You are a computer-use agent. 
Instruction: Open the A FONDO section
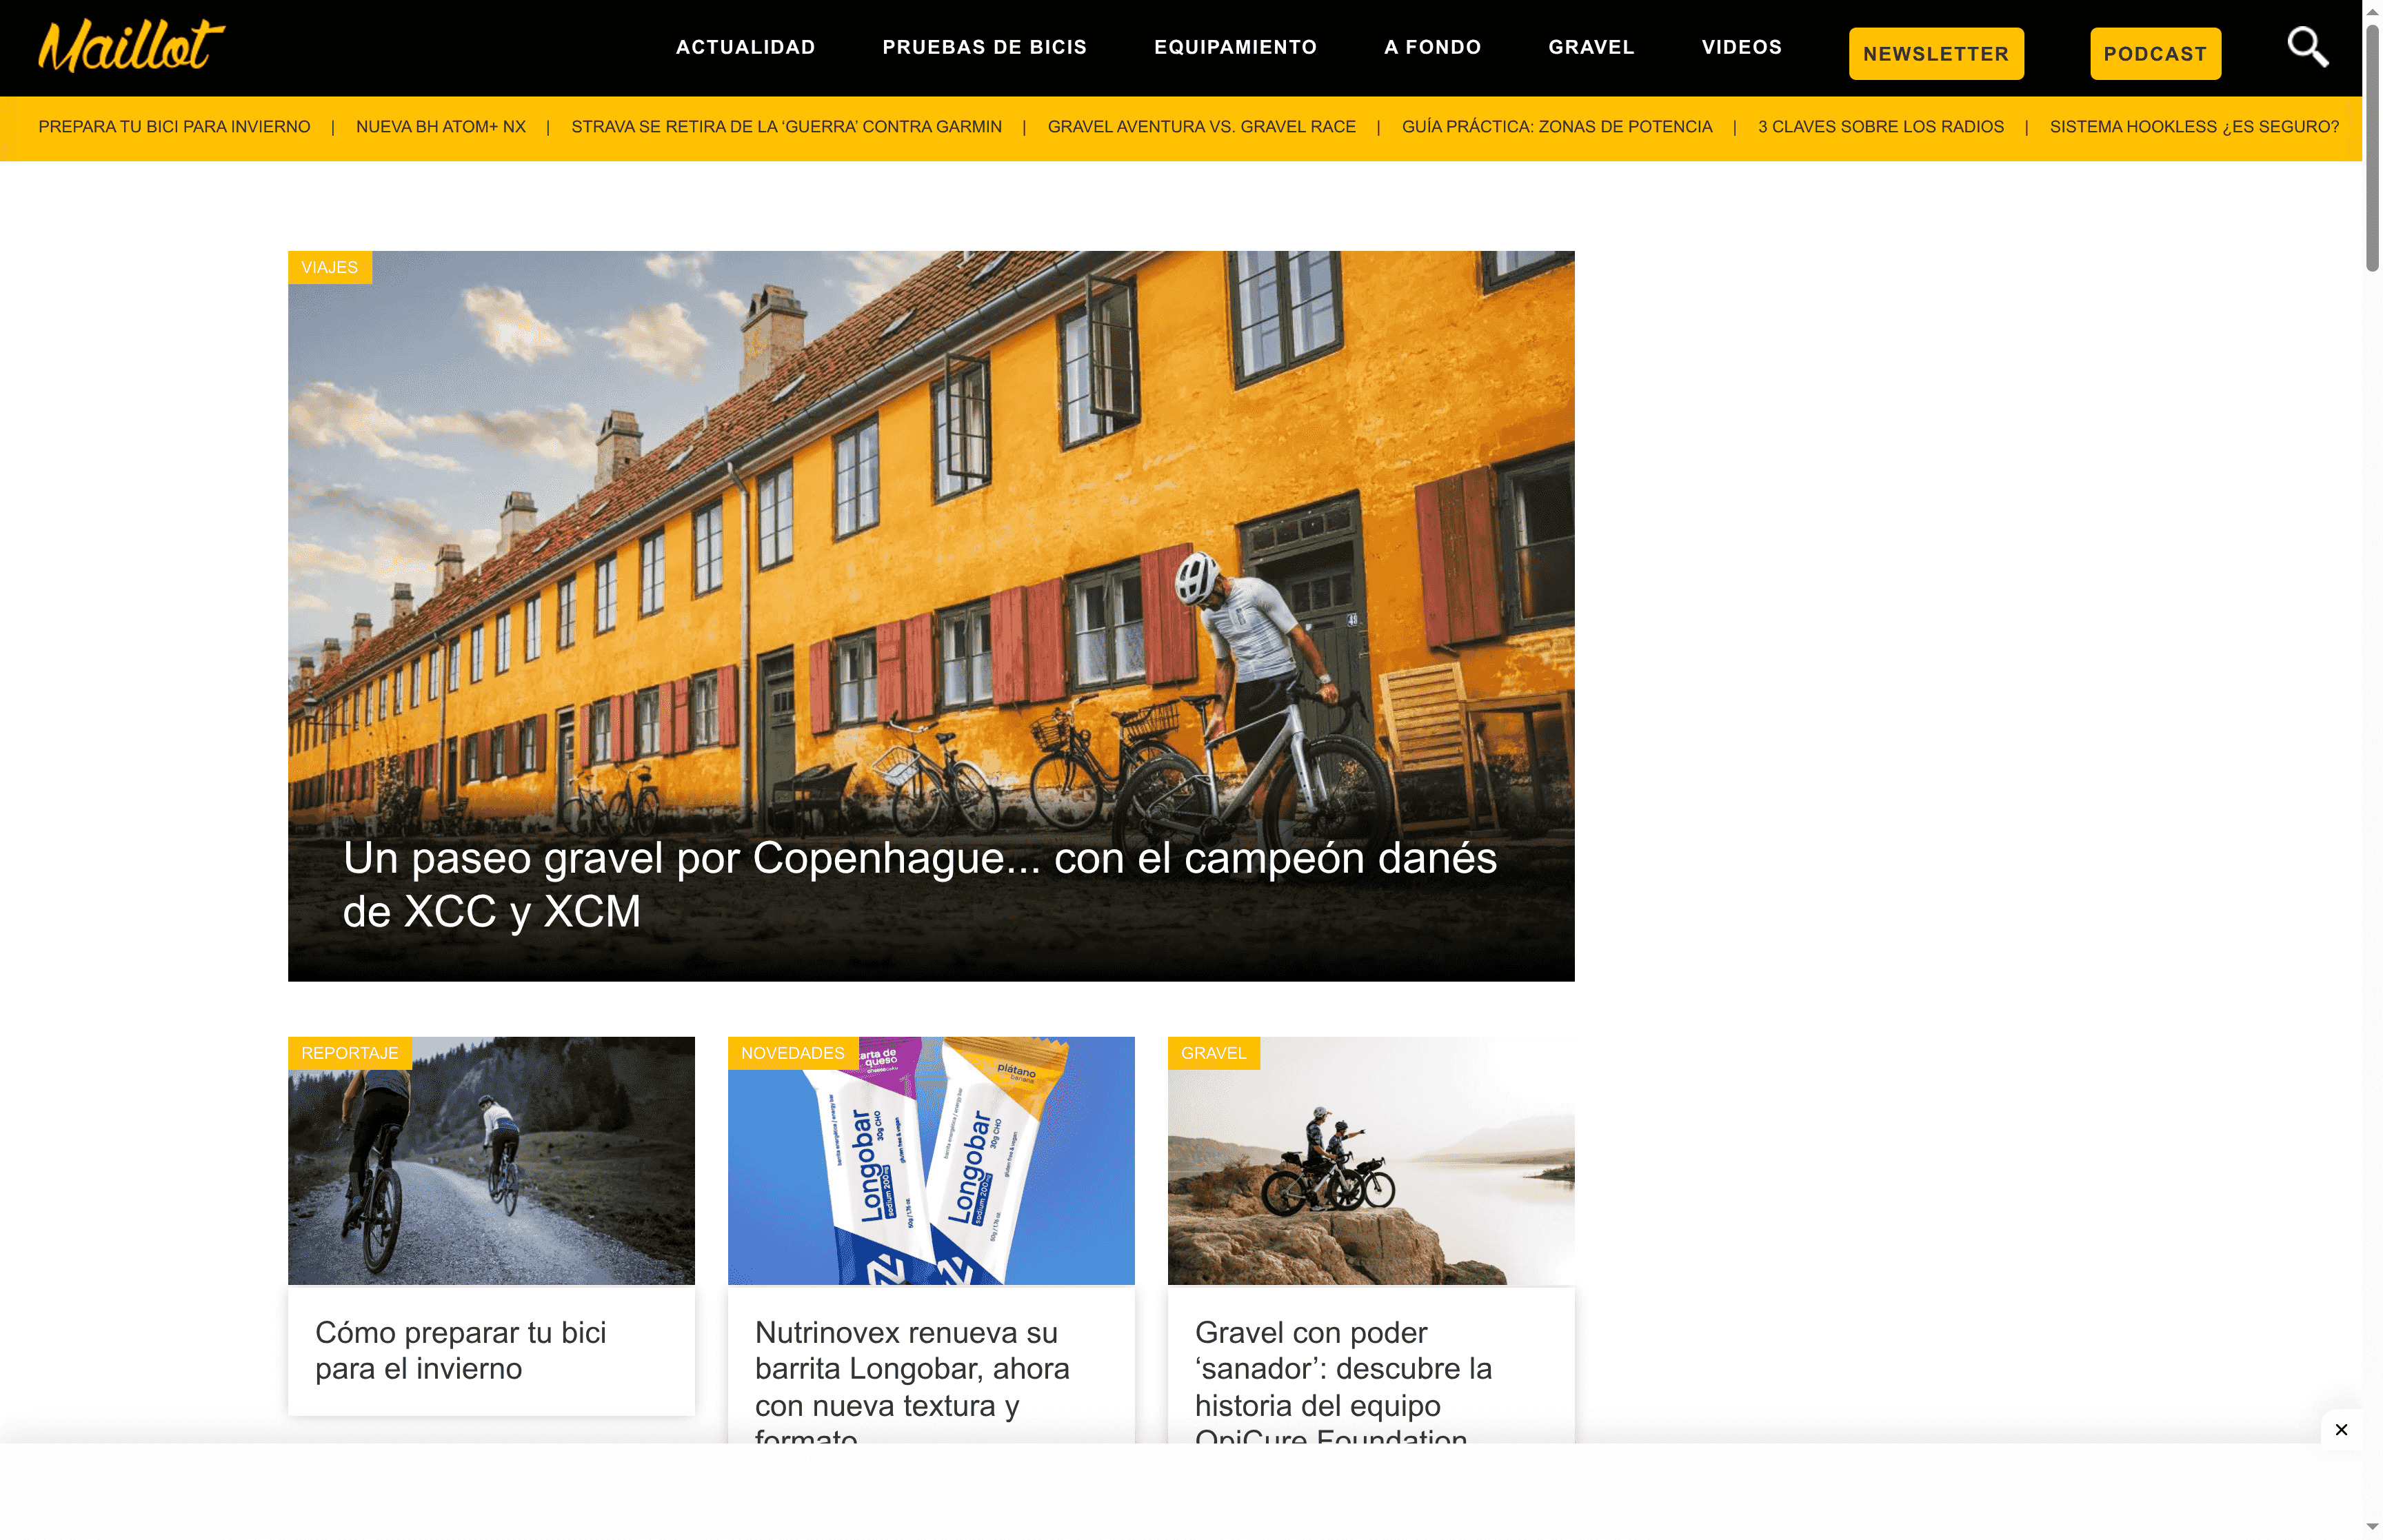(1432, 46)
